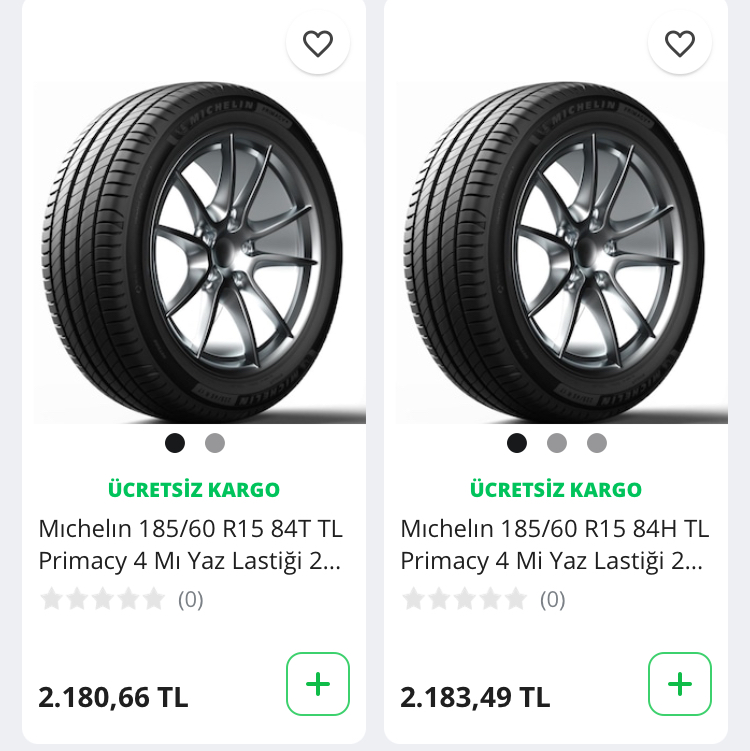Show second image of the 84H tire
The image size is (750, 751).
(x=557, y=443)
